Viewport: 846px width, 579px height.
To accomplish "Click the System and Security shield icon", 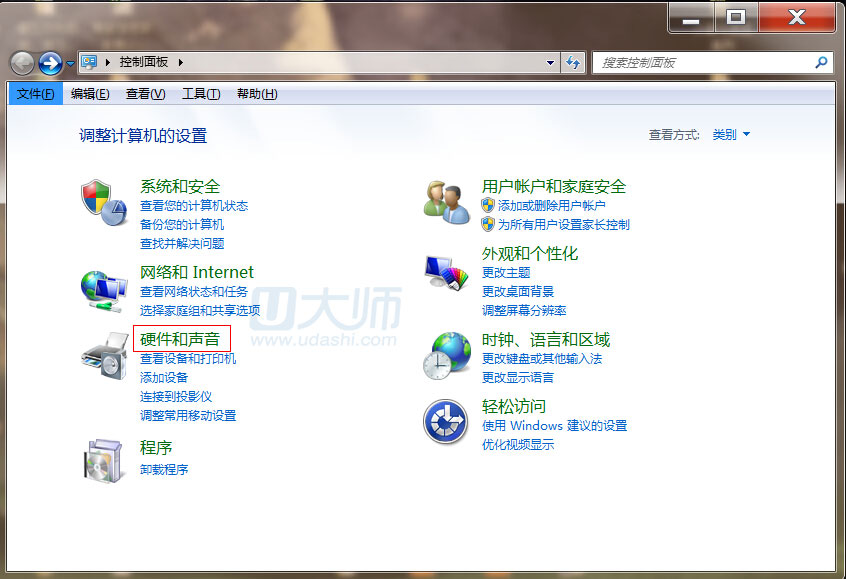I will pyautogui.click(x=104, y=203).
